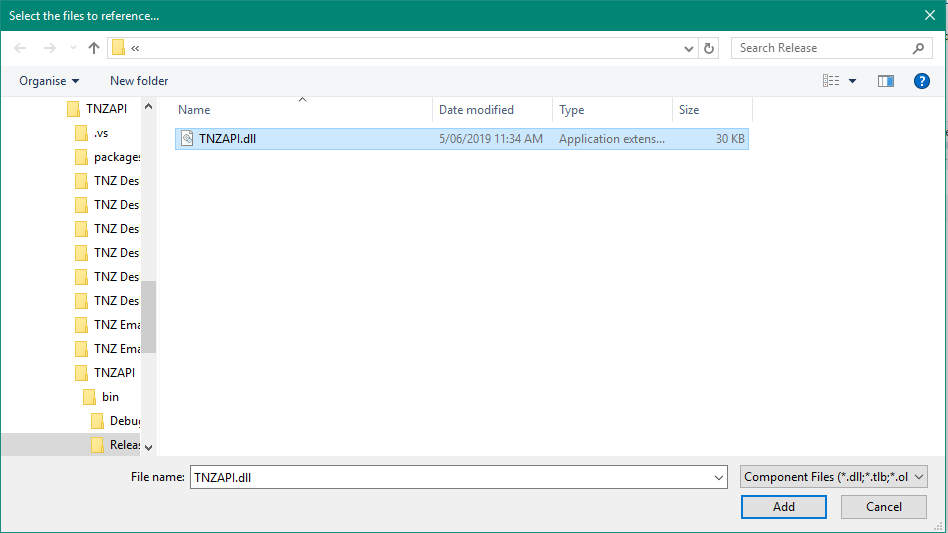
Task: Click the search magnifier icon
Action: point(918,48)
